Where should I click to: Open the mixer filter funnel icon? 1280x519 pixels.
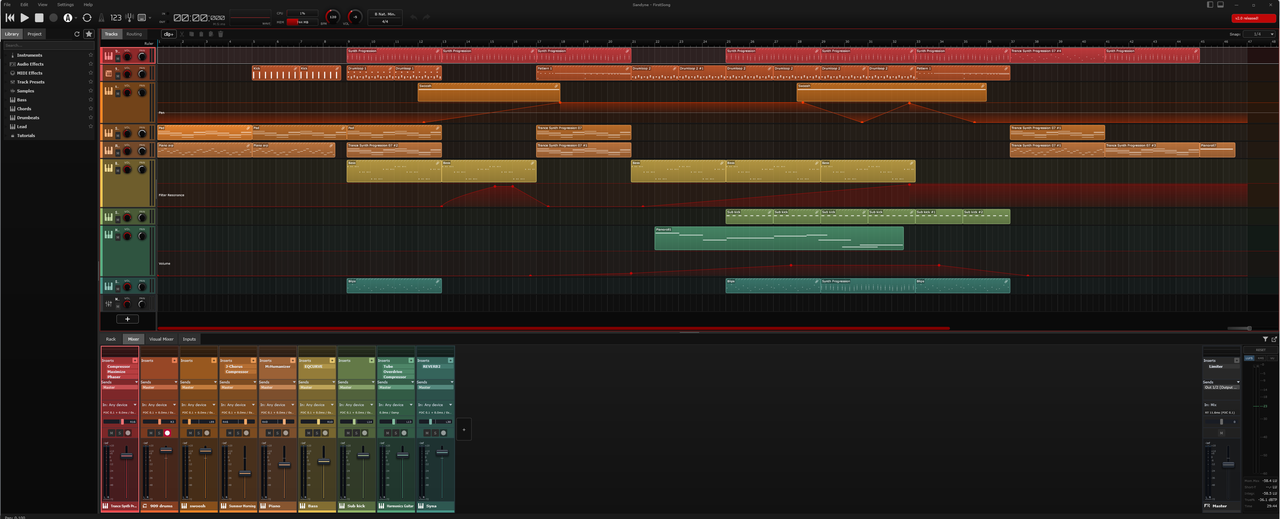(x=1265, y=339)
